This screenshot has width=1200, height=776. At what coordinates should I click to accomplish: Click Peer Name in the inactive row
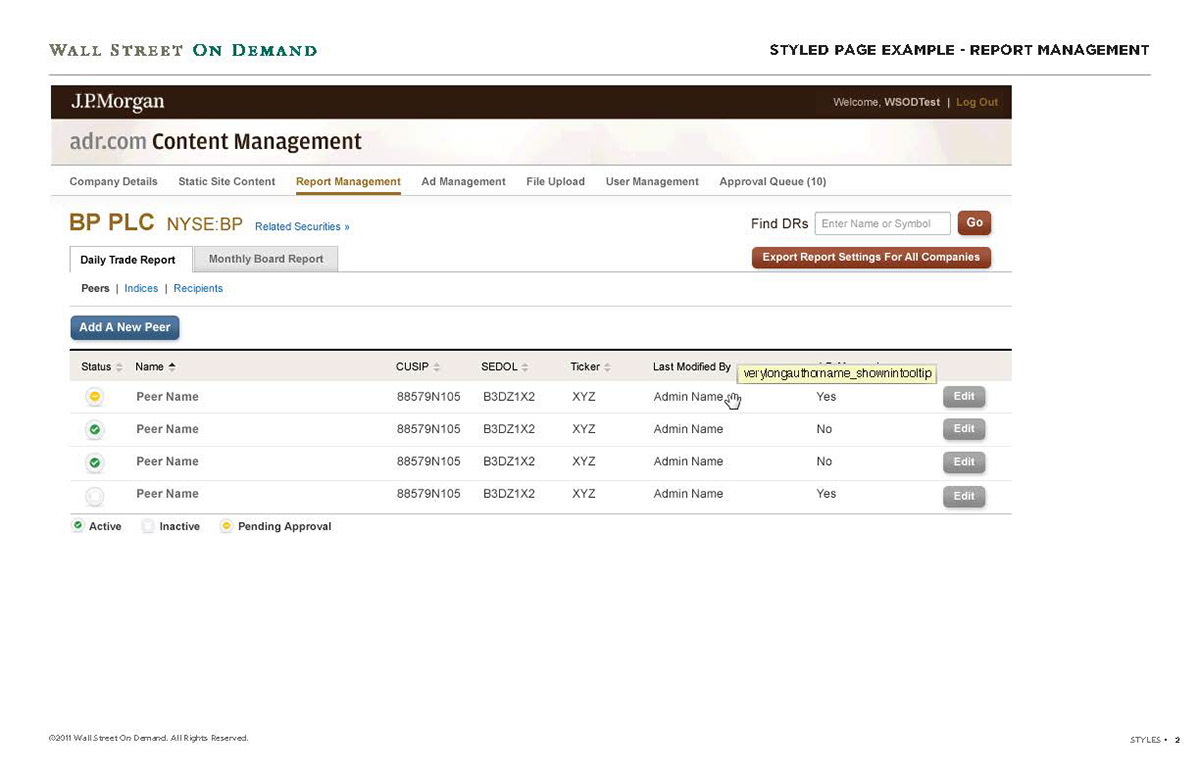pos(167,494)
